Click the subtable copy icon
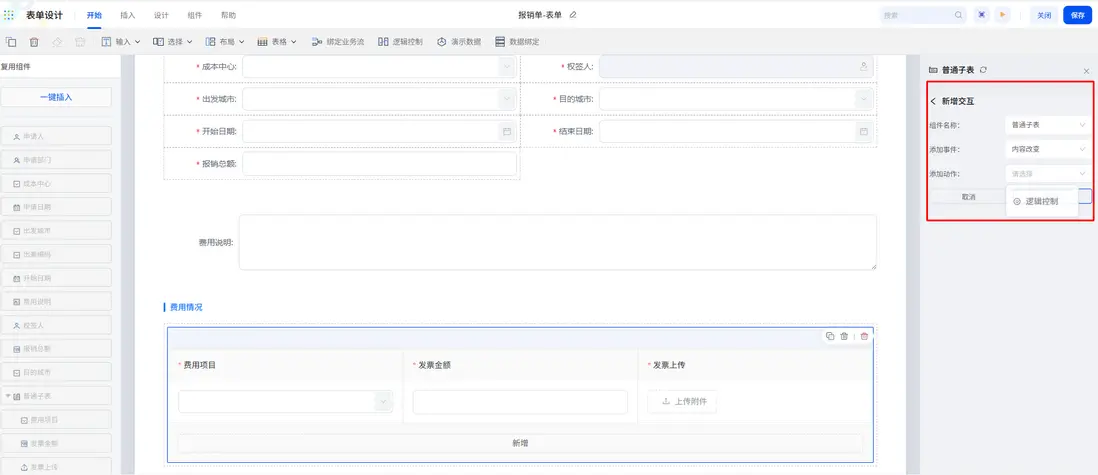 tap(830, 336)
